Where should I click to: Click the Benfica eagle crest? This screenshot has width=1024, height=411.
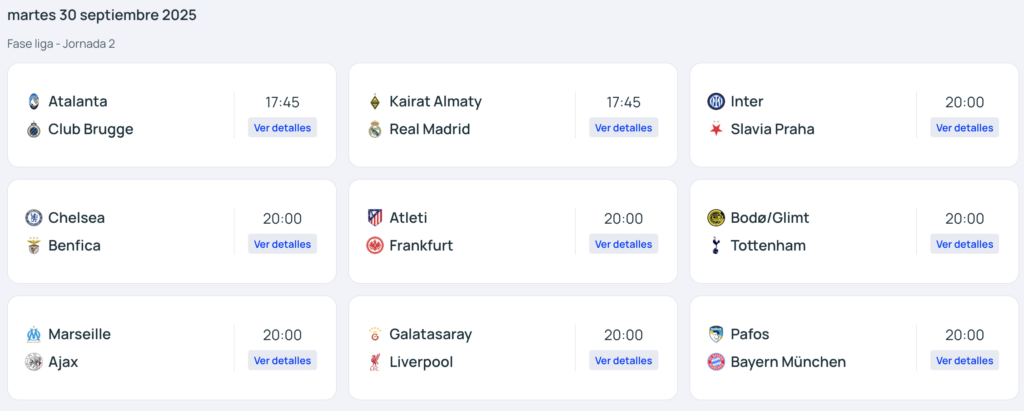(34, 246)
